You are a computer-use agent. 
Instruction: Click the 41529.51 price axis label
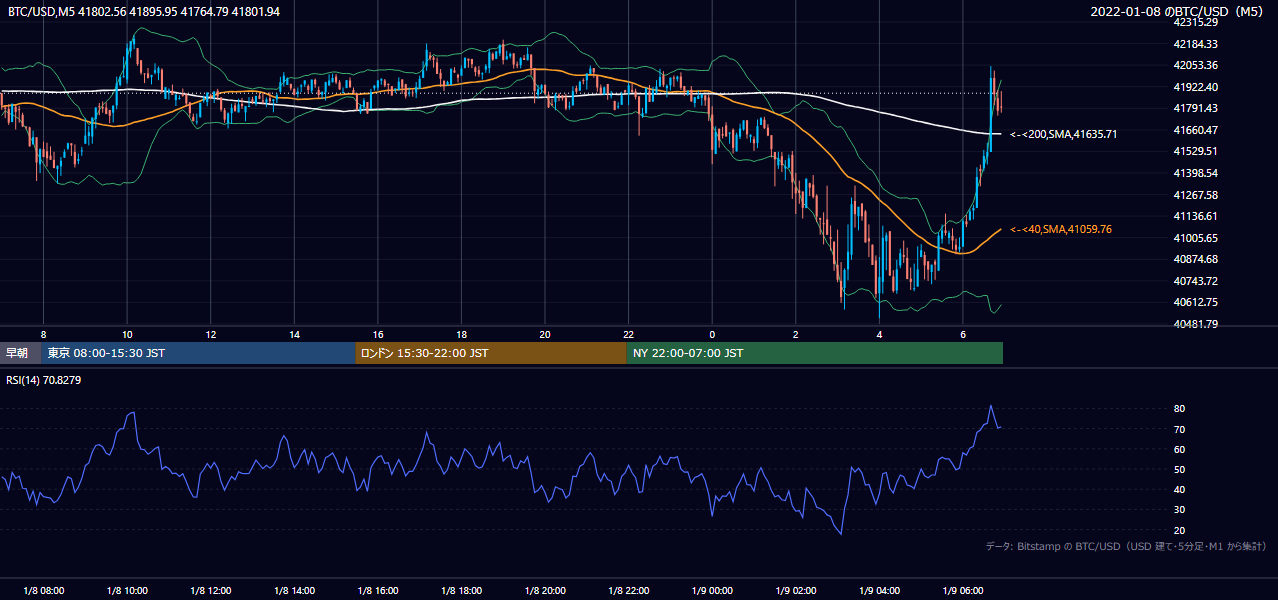point(1196,151)
